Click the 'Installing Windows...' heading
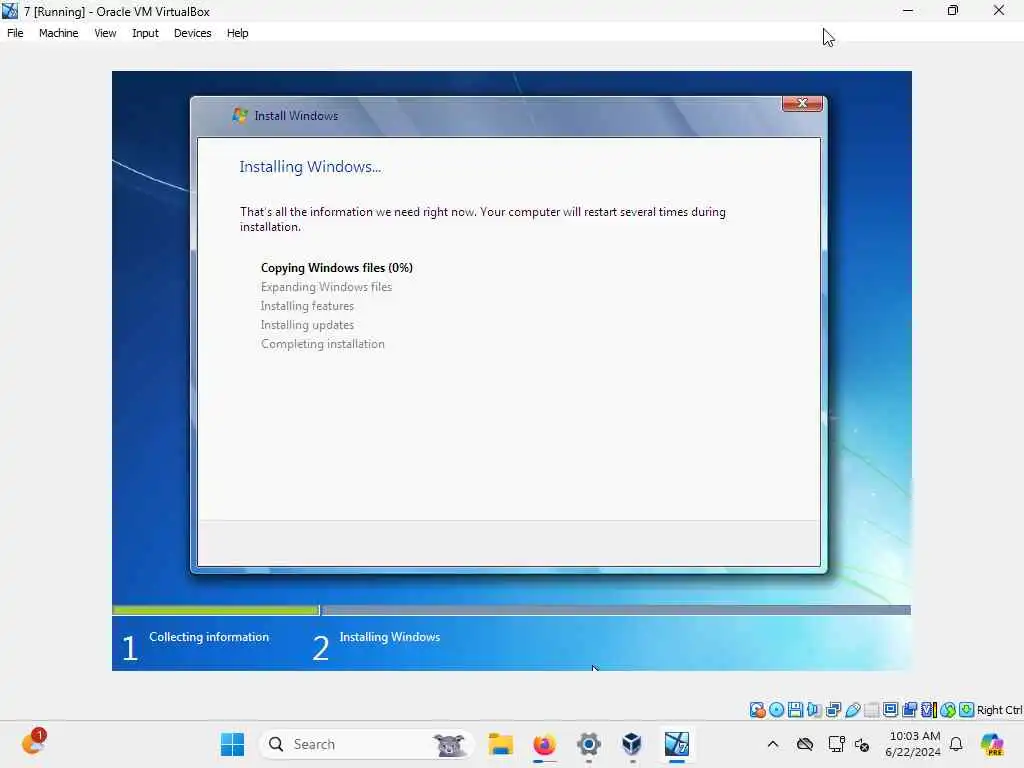1024x768 pixels. tap(310, 167)
